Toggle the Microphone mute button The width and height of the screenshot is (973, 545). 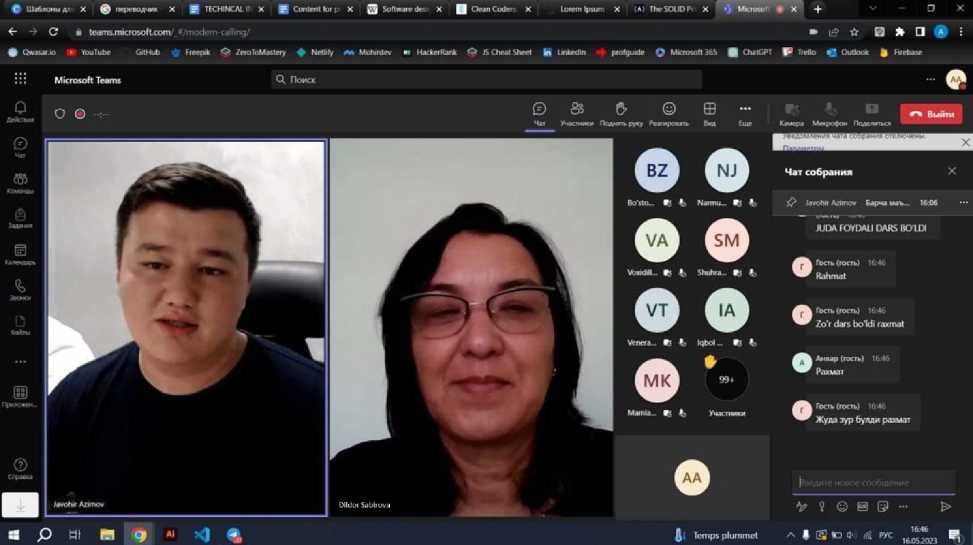pos(830,109)
